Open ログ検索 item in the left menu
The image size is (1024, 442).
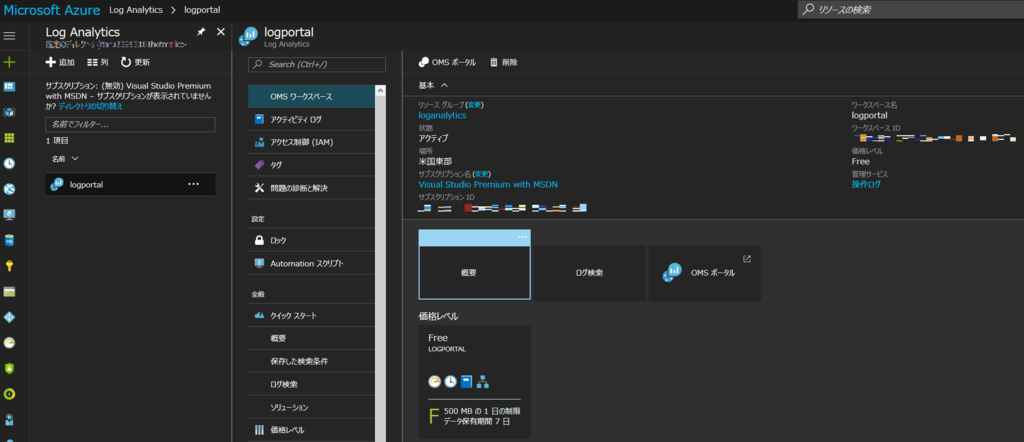[x=312, y=384]
